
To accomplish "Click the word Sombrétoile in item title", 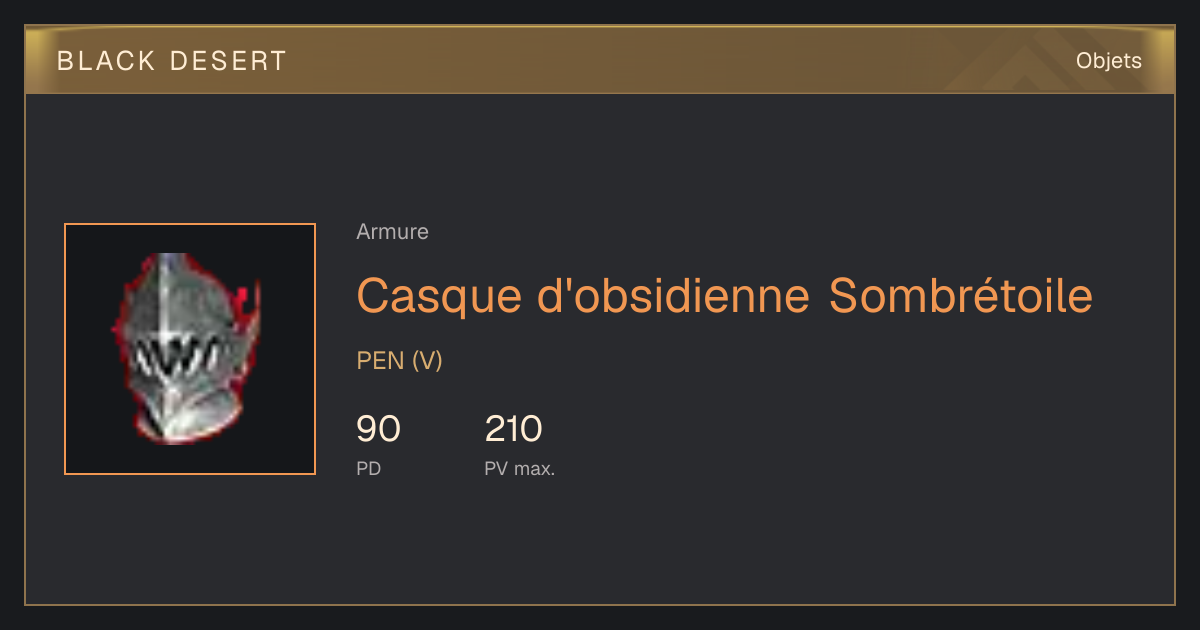I will [x=961, y=295].
